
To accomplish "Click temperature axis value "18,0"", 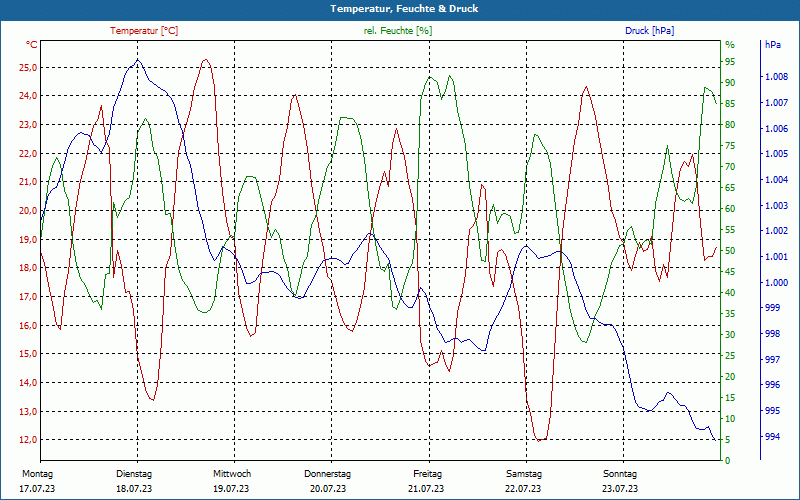I will (x=28, y=268).
